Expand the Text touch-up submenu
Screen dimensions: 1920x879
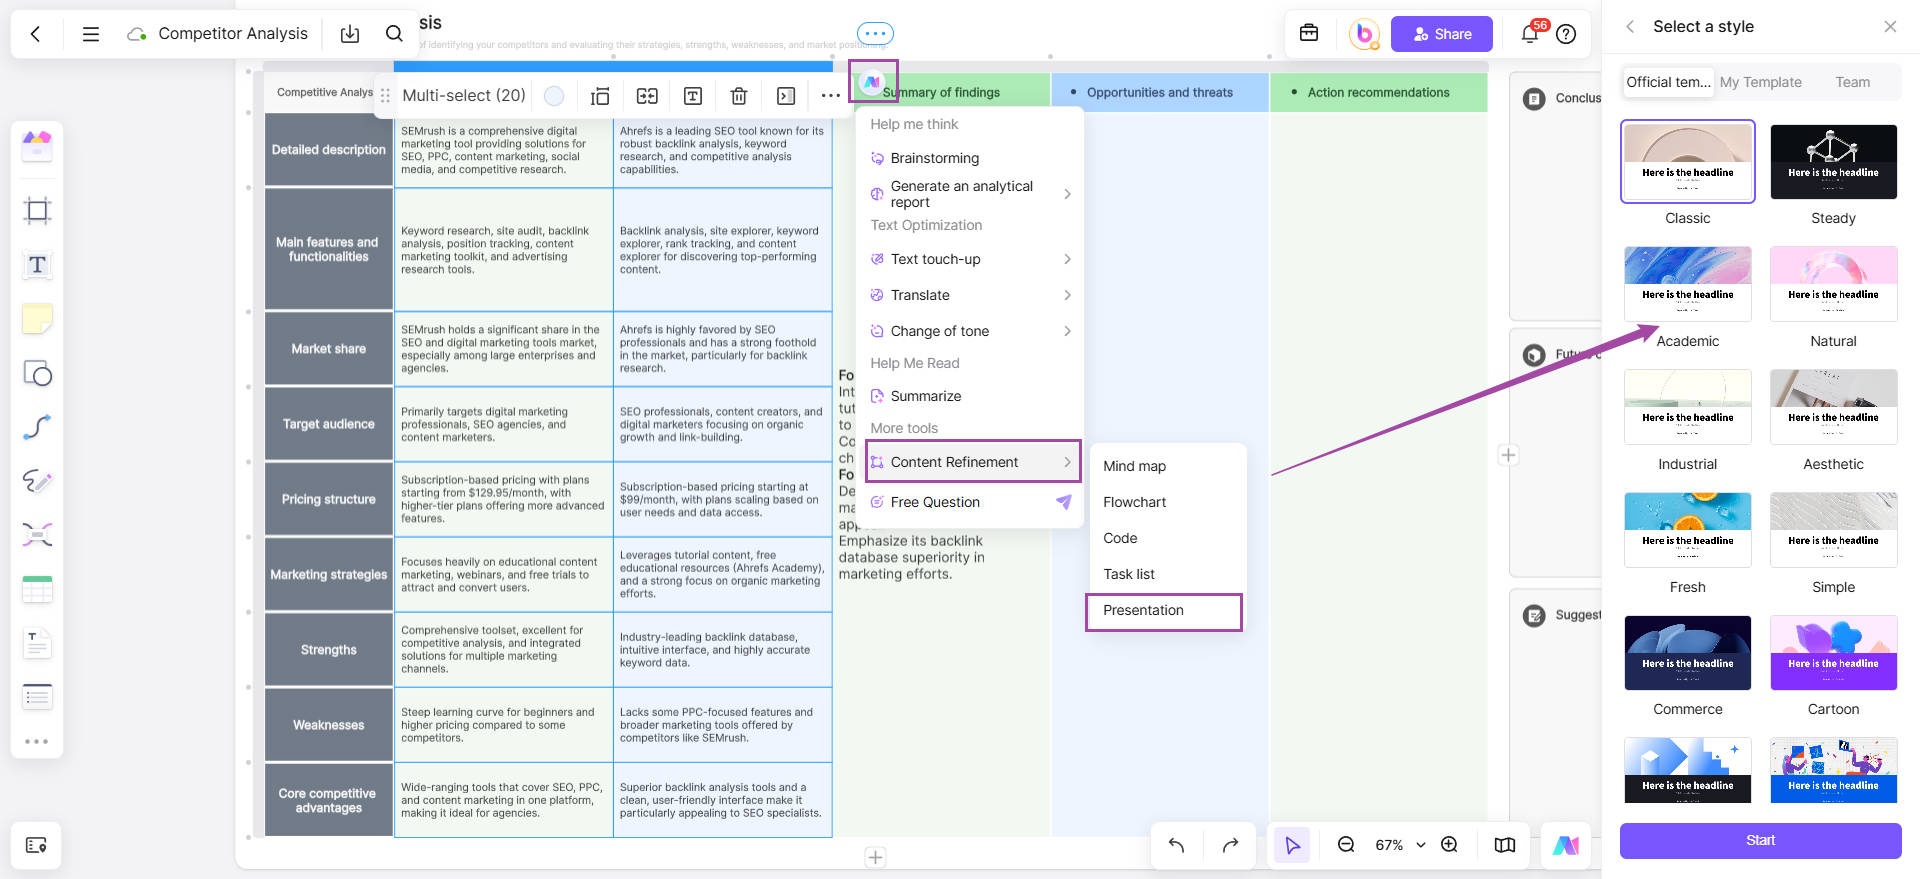pyautogui.click(x=970, y=259)
